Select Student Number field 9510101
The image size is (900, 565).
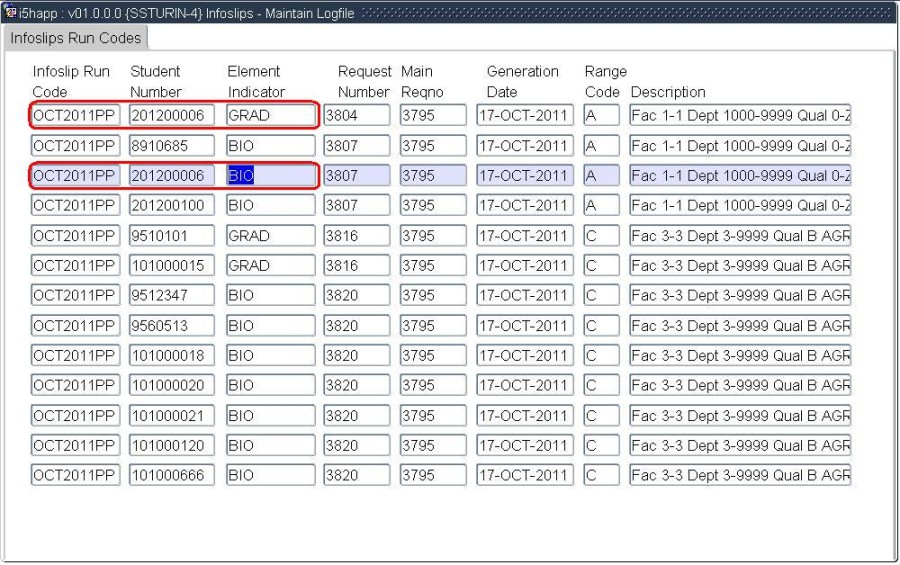(171, 236)
